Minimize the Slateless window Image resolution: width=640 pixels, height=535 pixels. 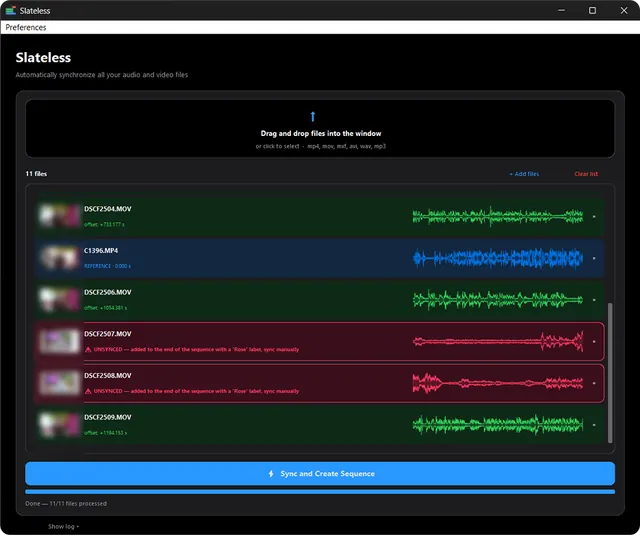[x=562, y=10]
